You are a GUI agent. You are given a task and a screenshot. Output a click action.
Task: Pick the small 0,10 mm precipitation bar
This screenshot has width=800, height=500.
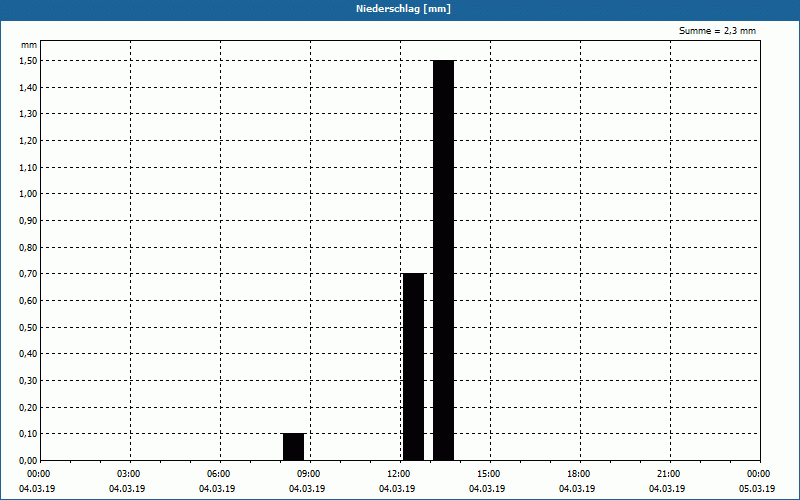pos(293,447)
